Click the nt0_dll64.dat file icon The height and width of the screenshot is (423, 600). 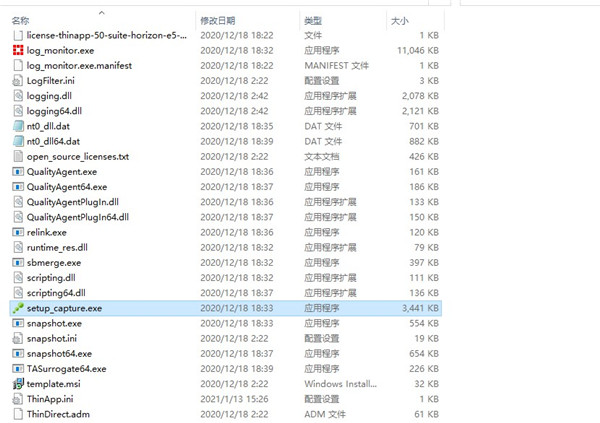18,141
